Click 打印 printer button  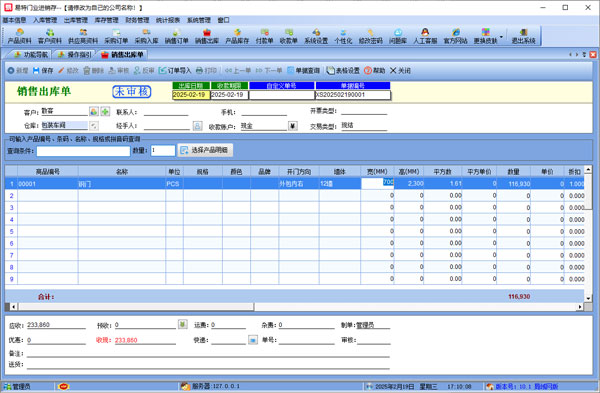pos(206,70)
